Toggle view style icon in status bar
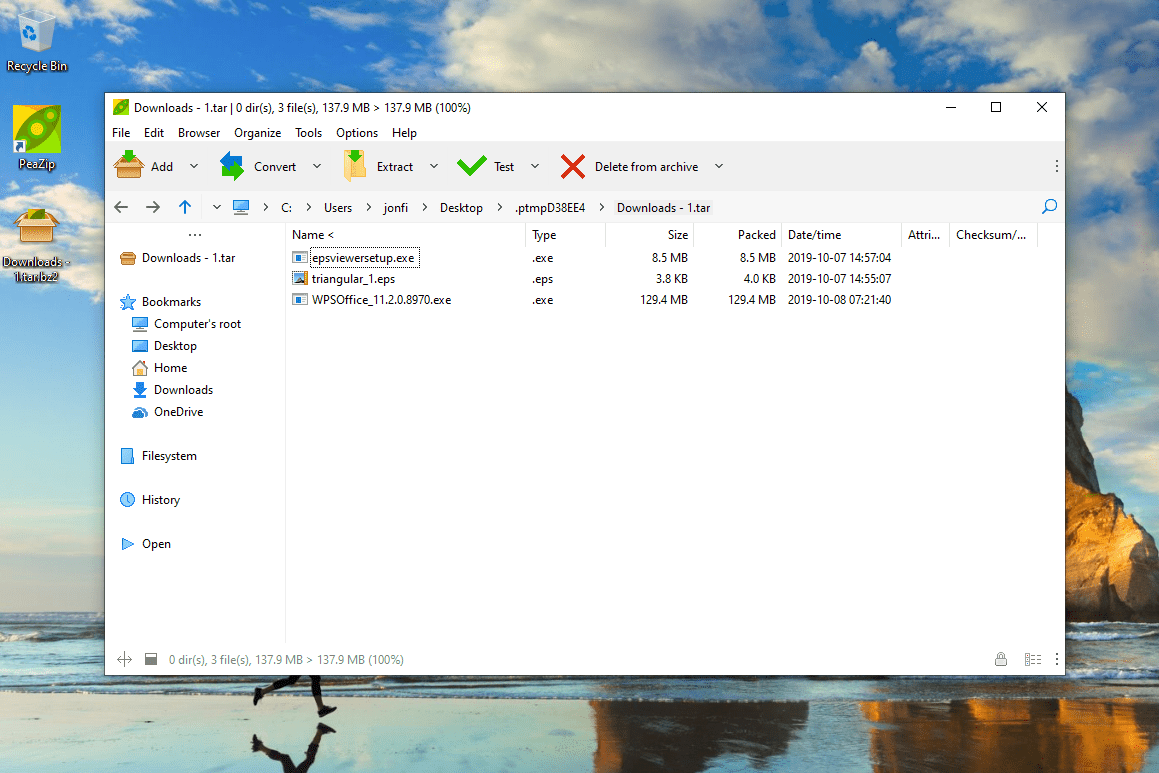 (x=1033, y=659)
